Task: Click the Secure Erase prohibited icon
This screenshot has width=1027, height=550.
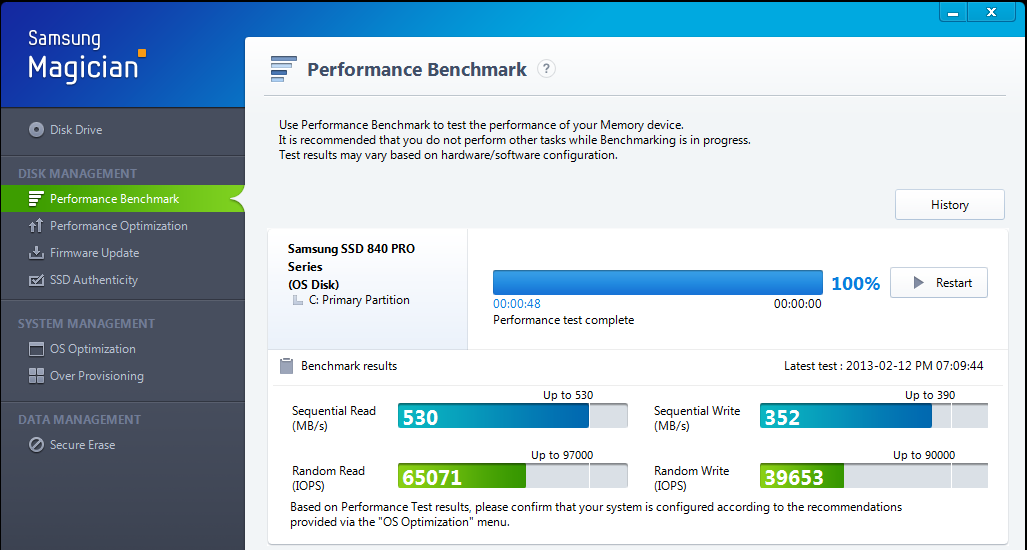Action: tap(36, 445)
